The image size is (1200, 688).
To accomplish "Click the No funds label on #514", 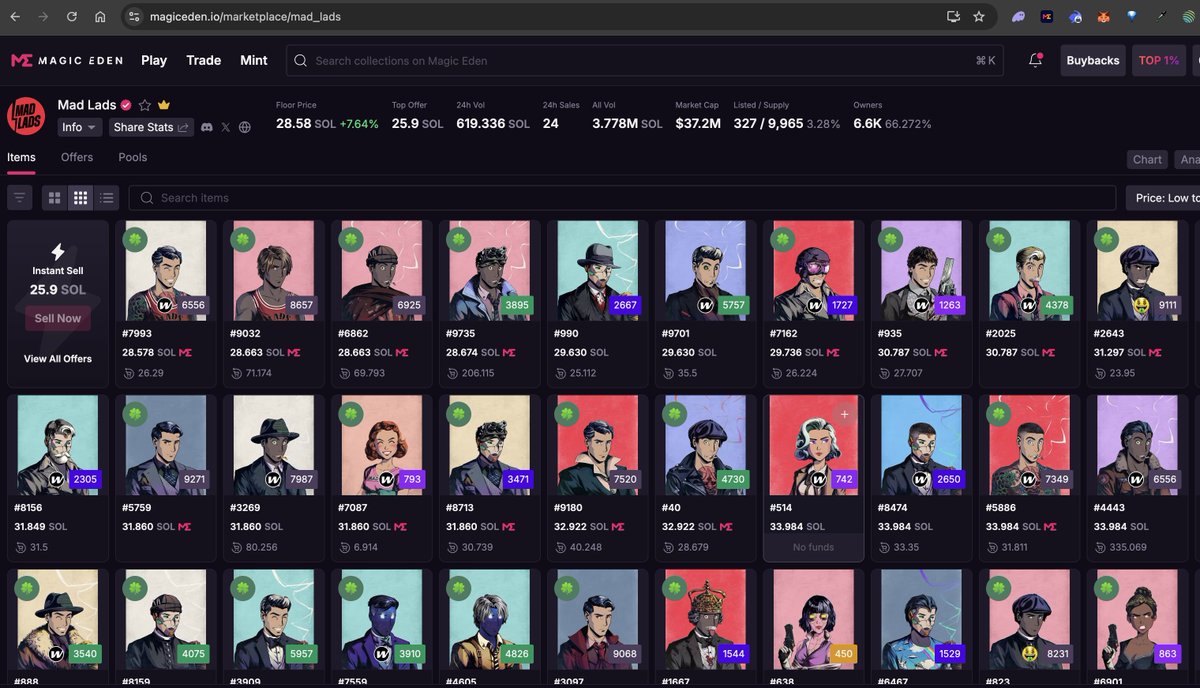I will click(813, 547).
